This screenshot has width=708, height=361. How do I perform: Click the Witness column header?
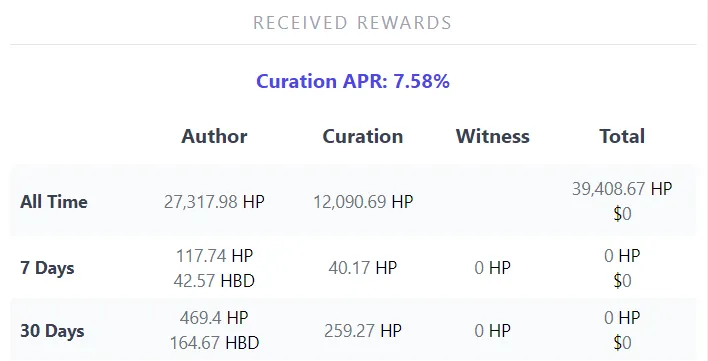493,136
